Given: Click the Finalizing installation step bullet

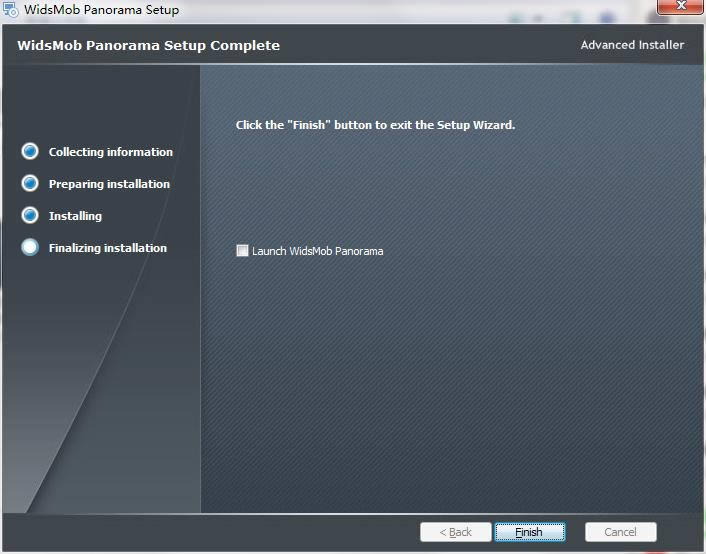Looking at the screenshot, I should (x=30, y=247).
